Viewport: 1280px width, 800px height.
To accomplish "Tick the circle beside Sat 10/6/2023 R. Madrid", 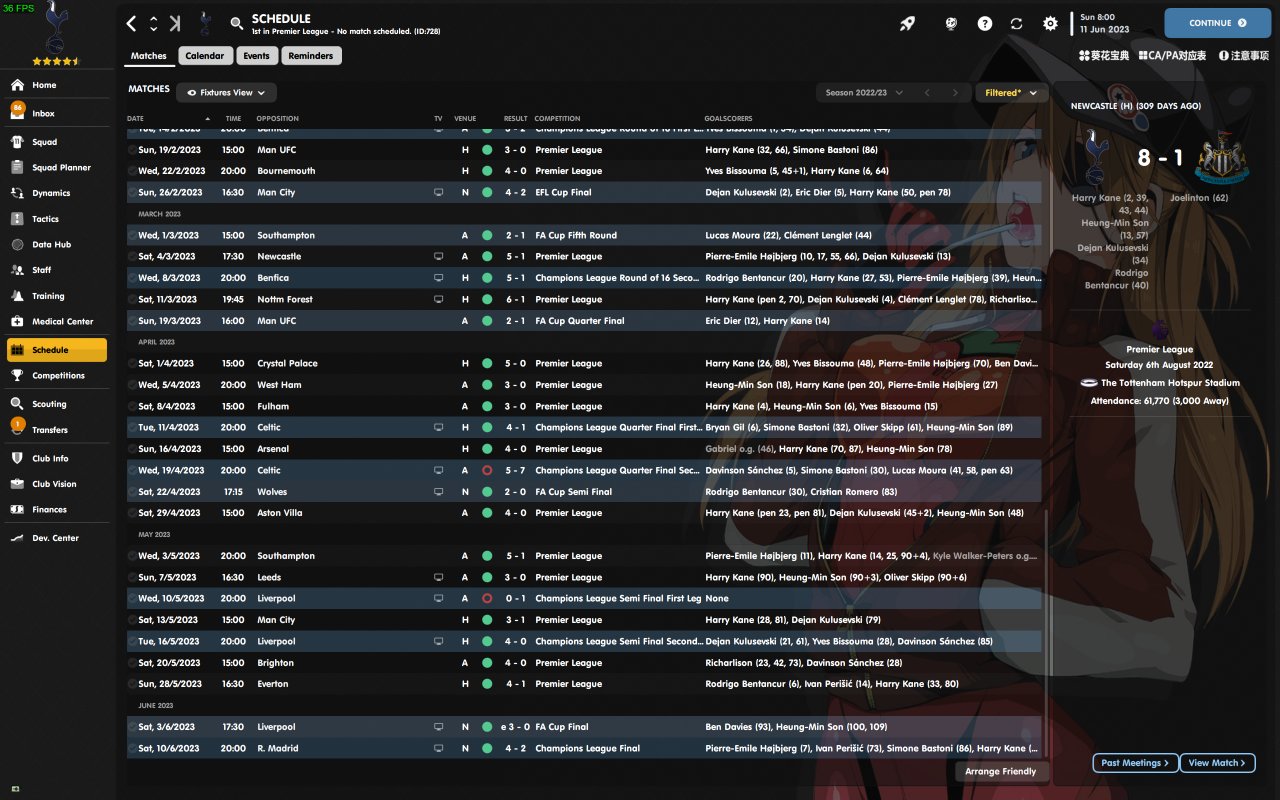I will [x=132, y=749].
